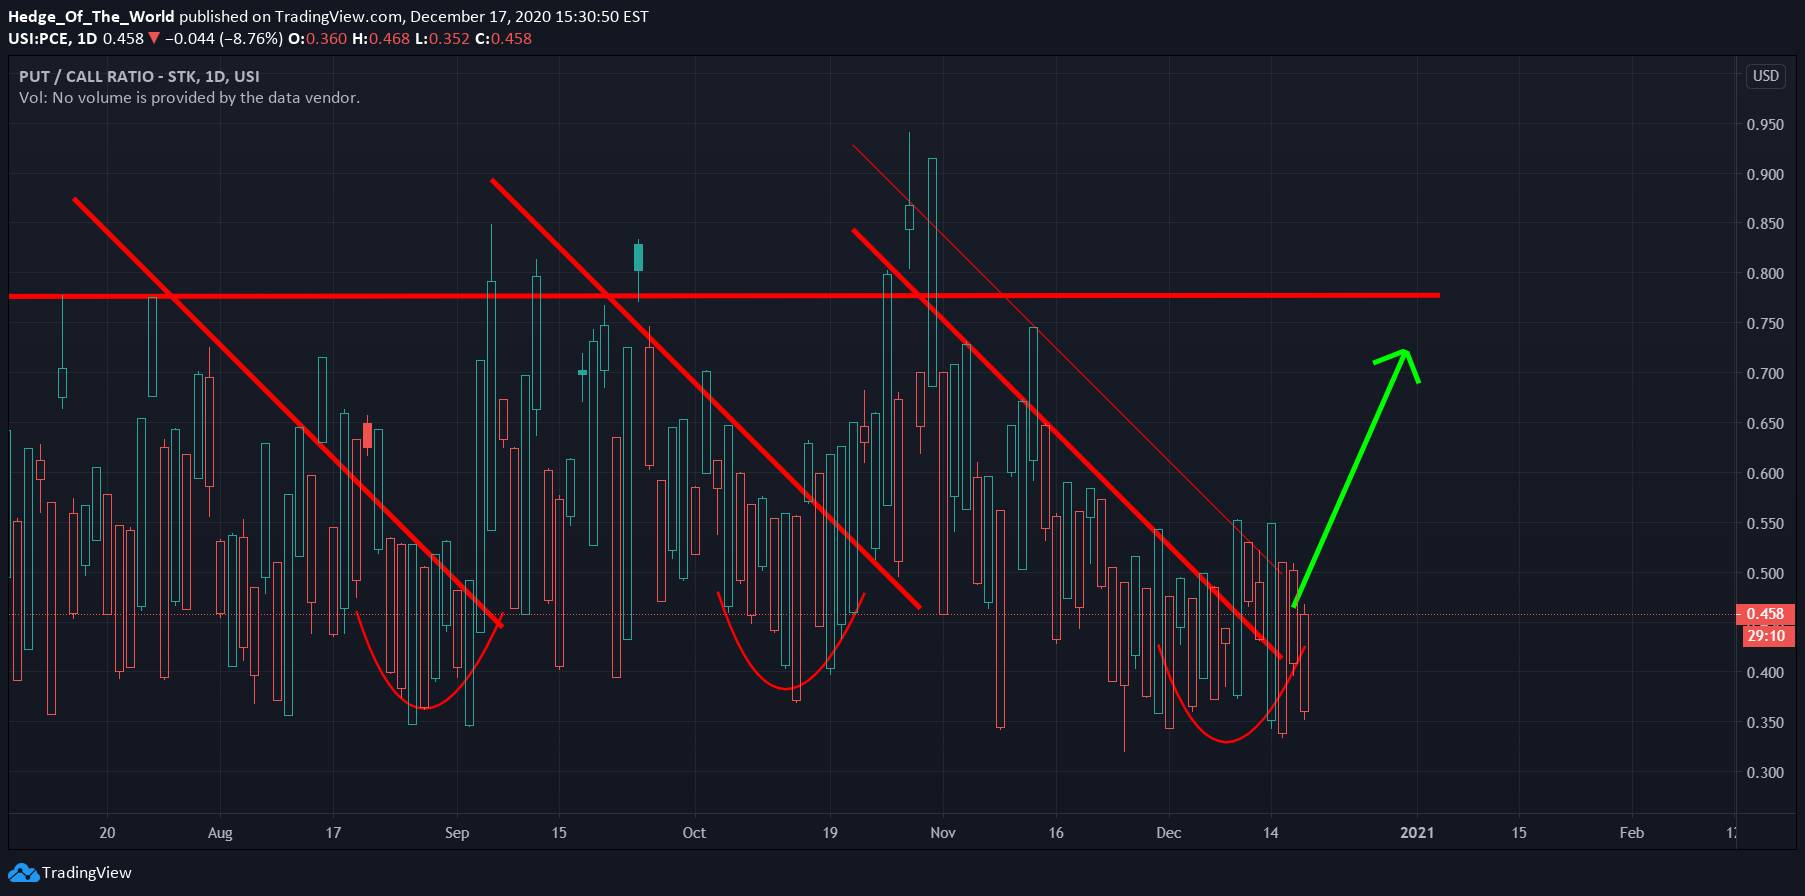Click the Hedge_Of_The_World author name

pyautogui.click(x=91, y=17)
